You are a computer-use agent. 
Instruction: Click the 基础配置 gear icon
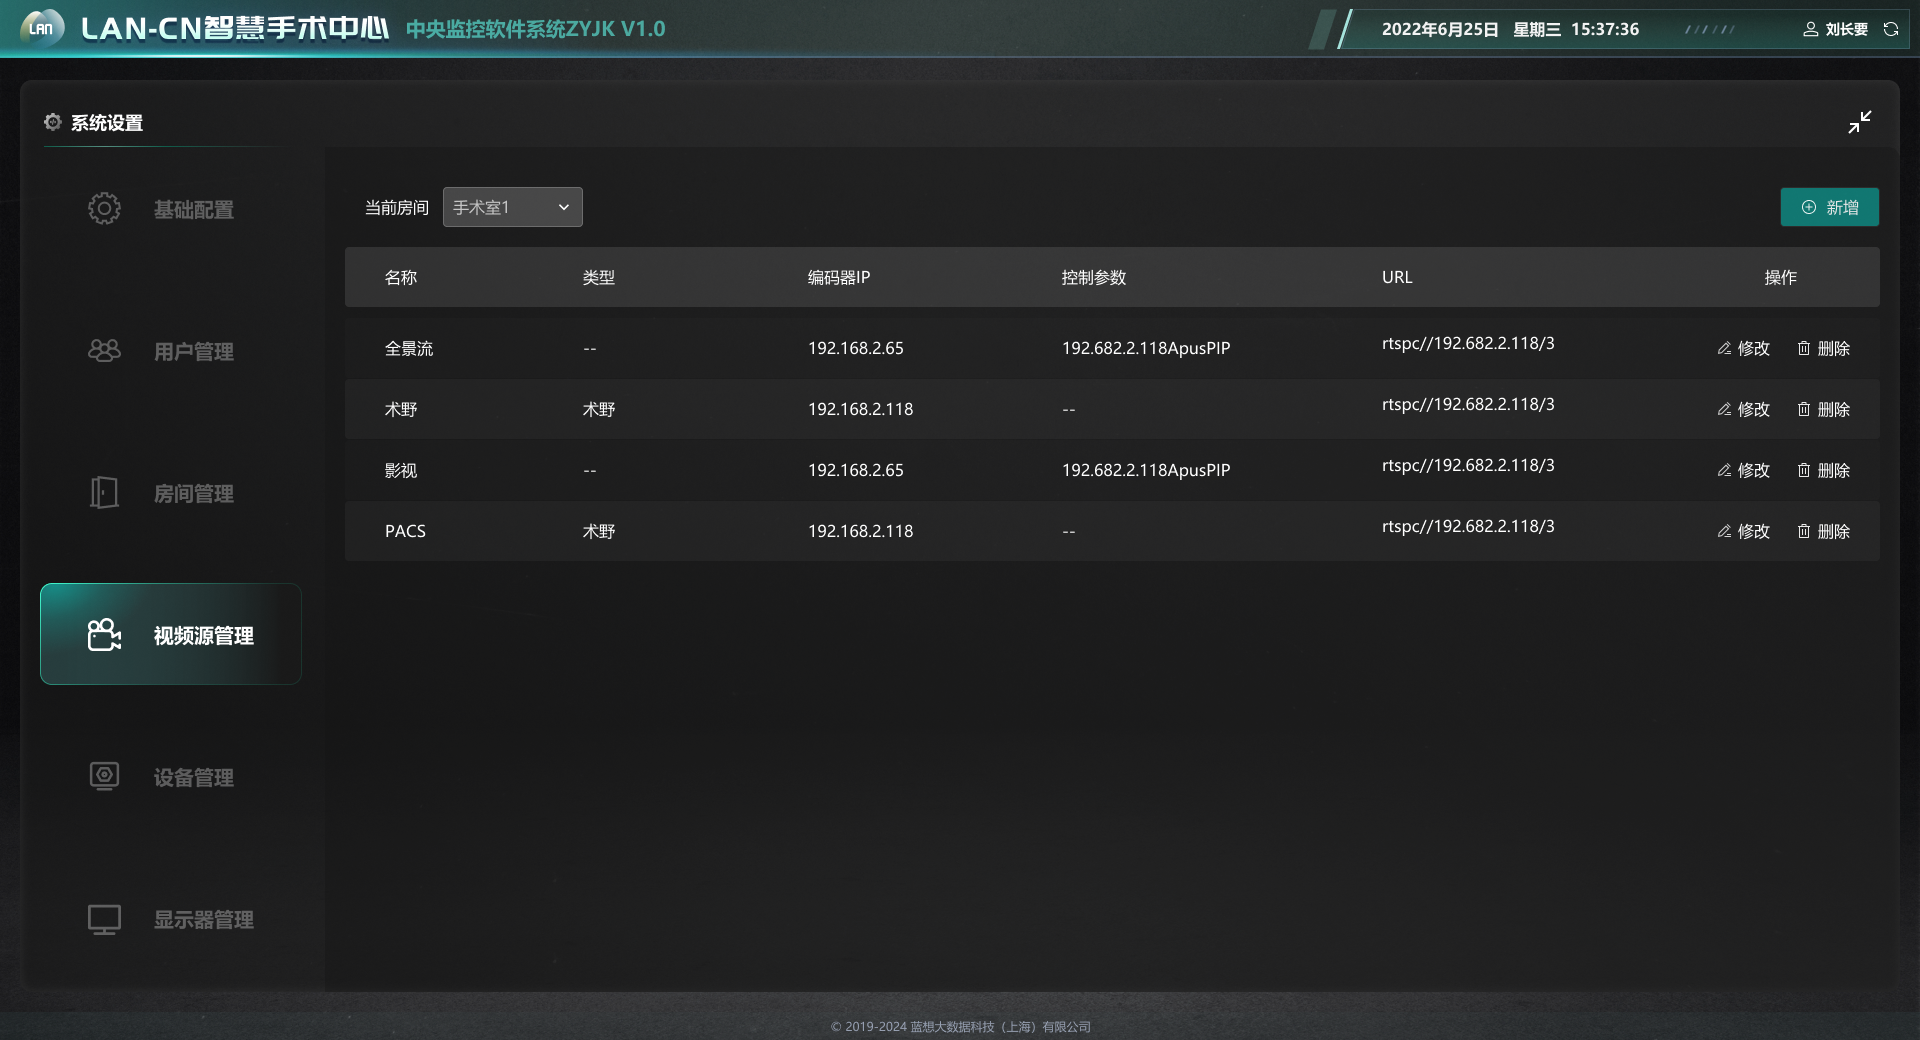point(104,208)
